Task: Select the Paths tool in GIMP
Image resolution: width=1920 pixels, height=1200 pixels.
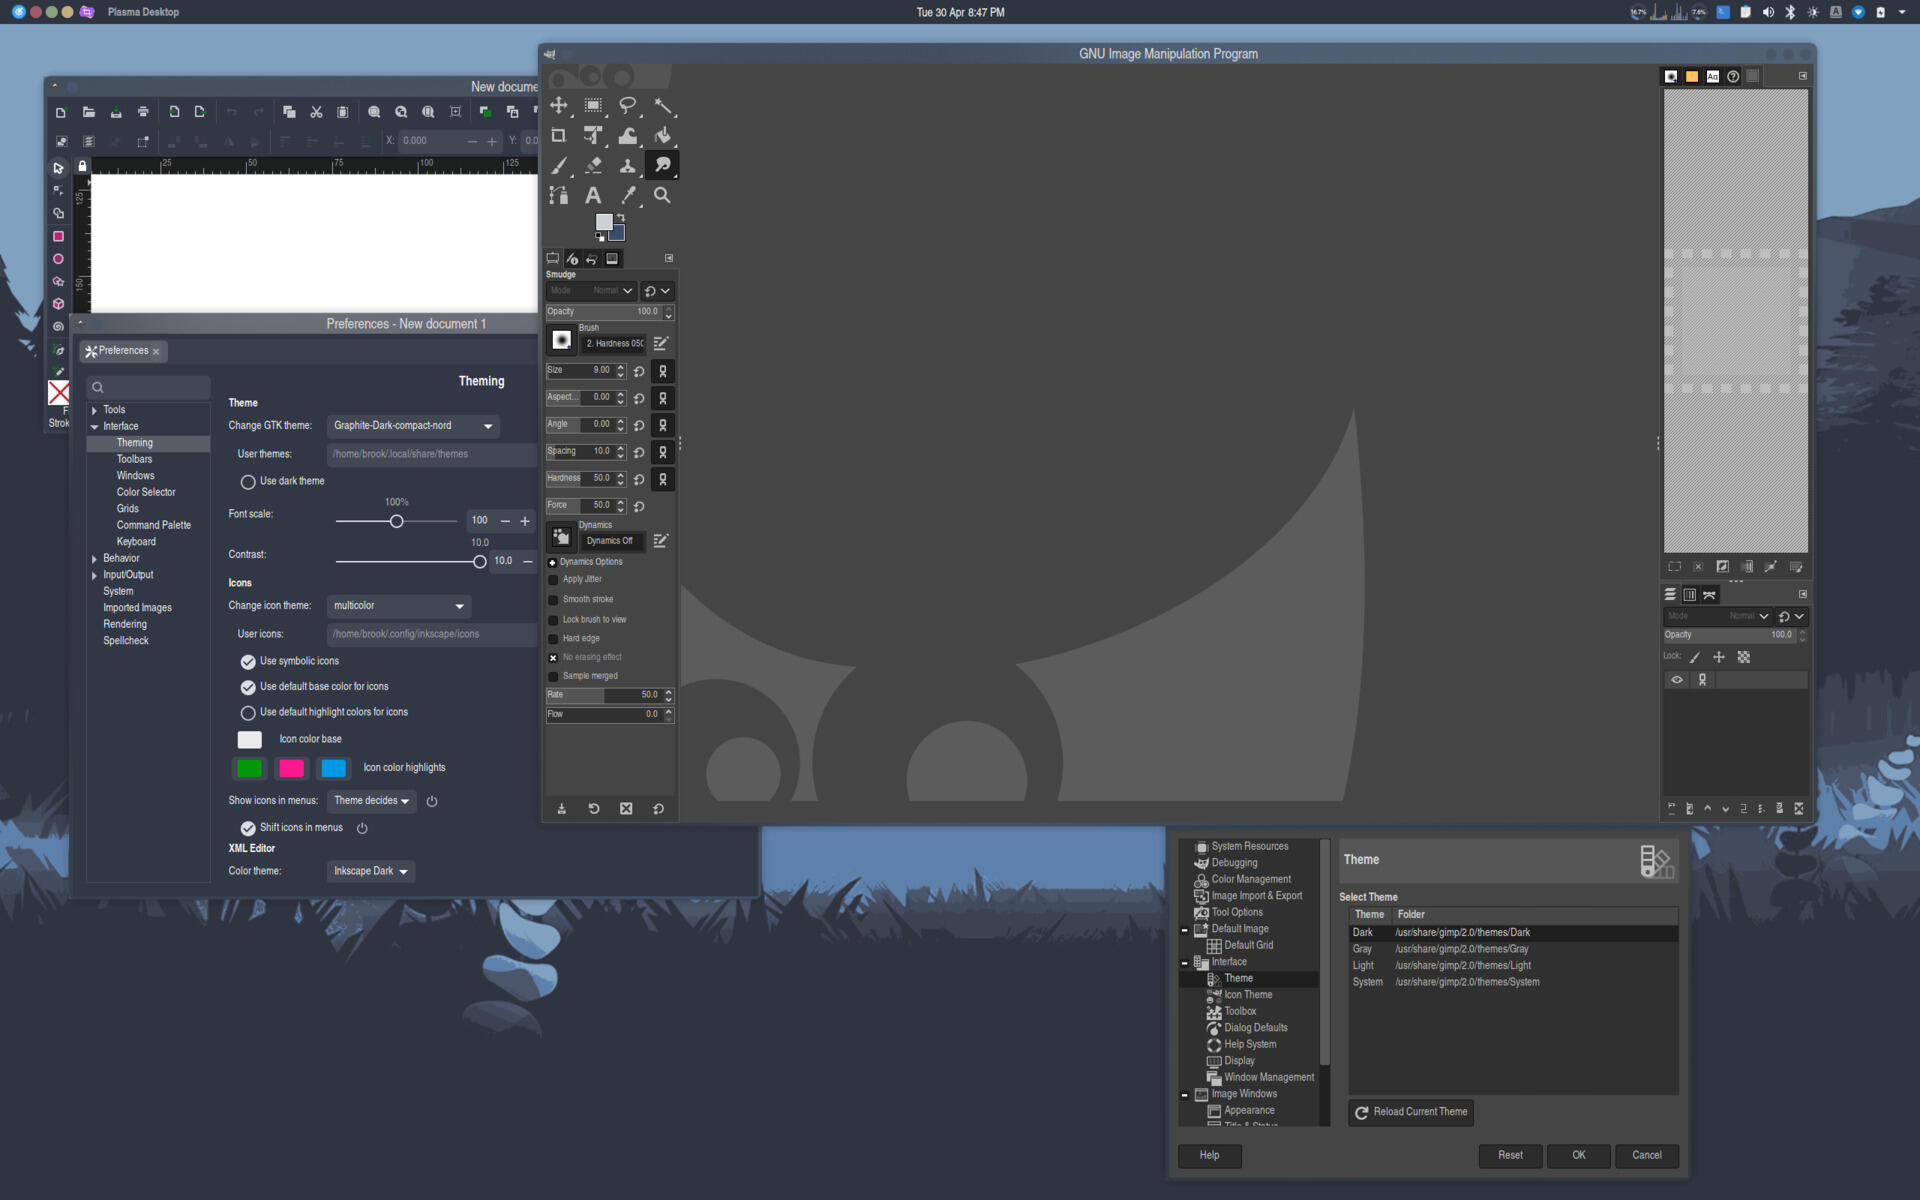Action: 558,196
